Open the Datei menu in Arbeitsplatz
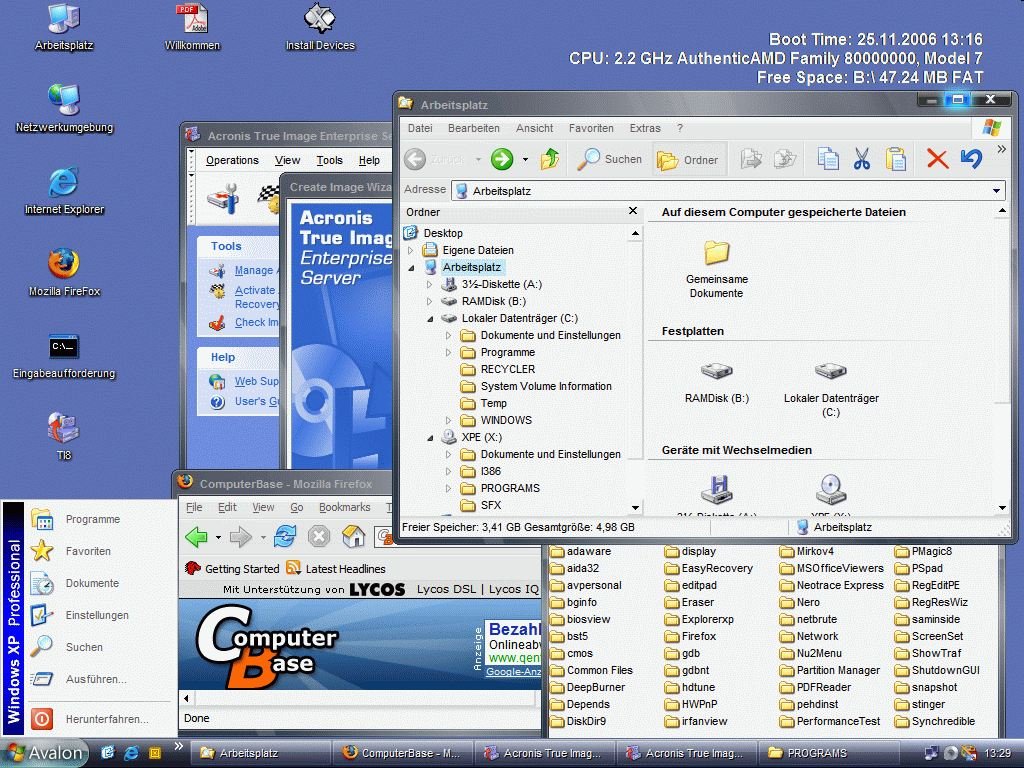 [420, 128]
